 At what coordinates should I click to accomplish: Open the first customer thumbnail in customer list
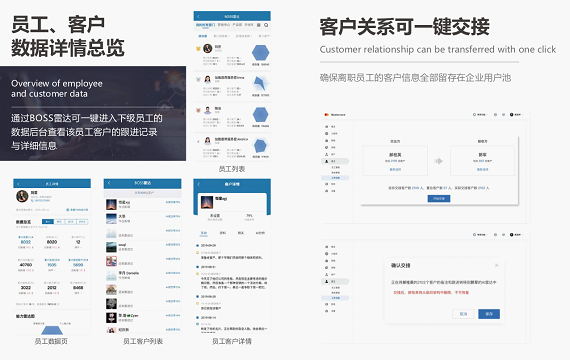point(111,204)
